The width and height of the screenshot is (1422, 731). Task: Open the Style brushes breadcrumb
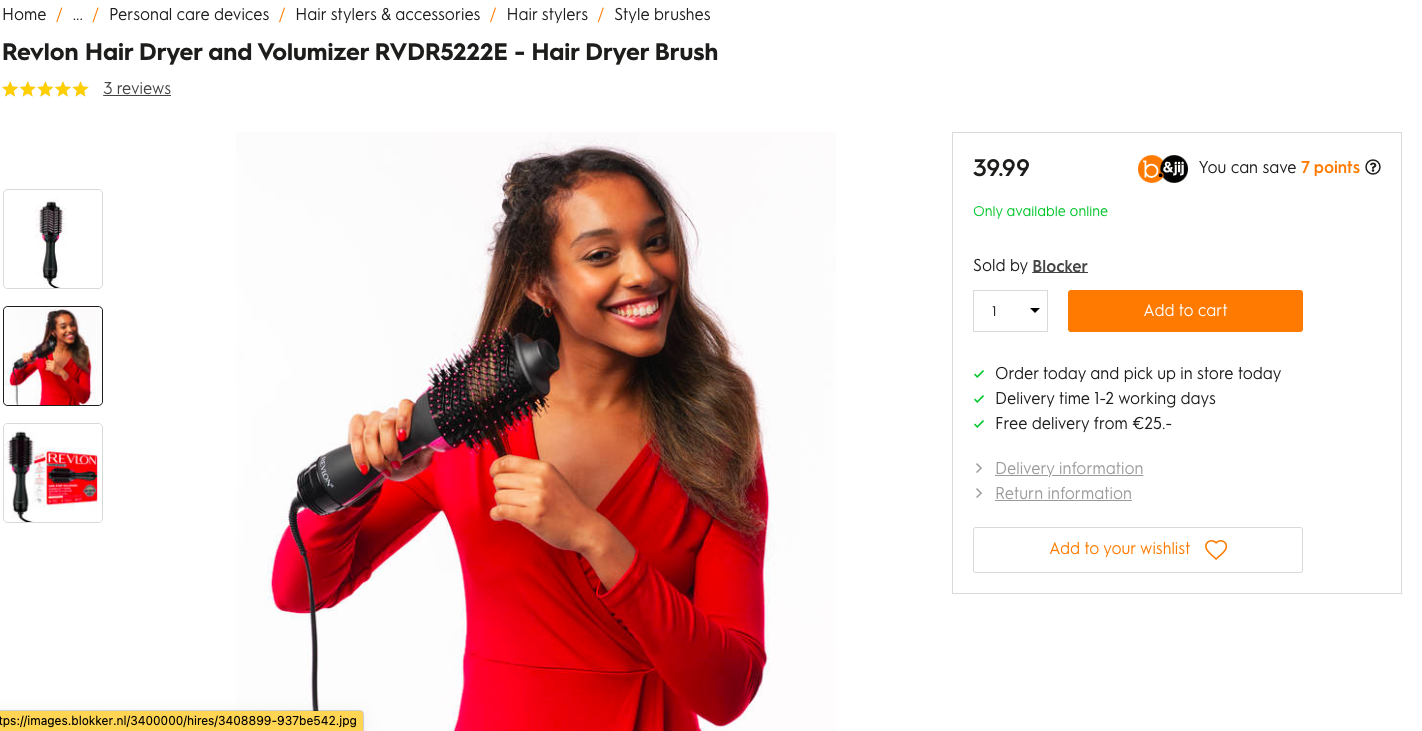[662, 15]
